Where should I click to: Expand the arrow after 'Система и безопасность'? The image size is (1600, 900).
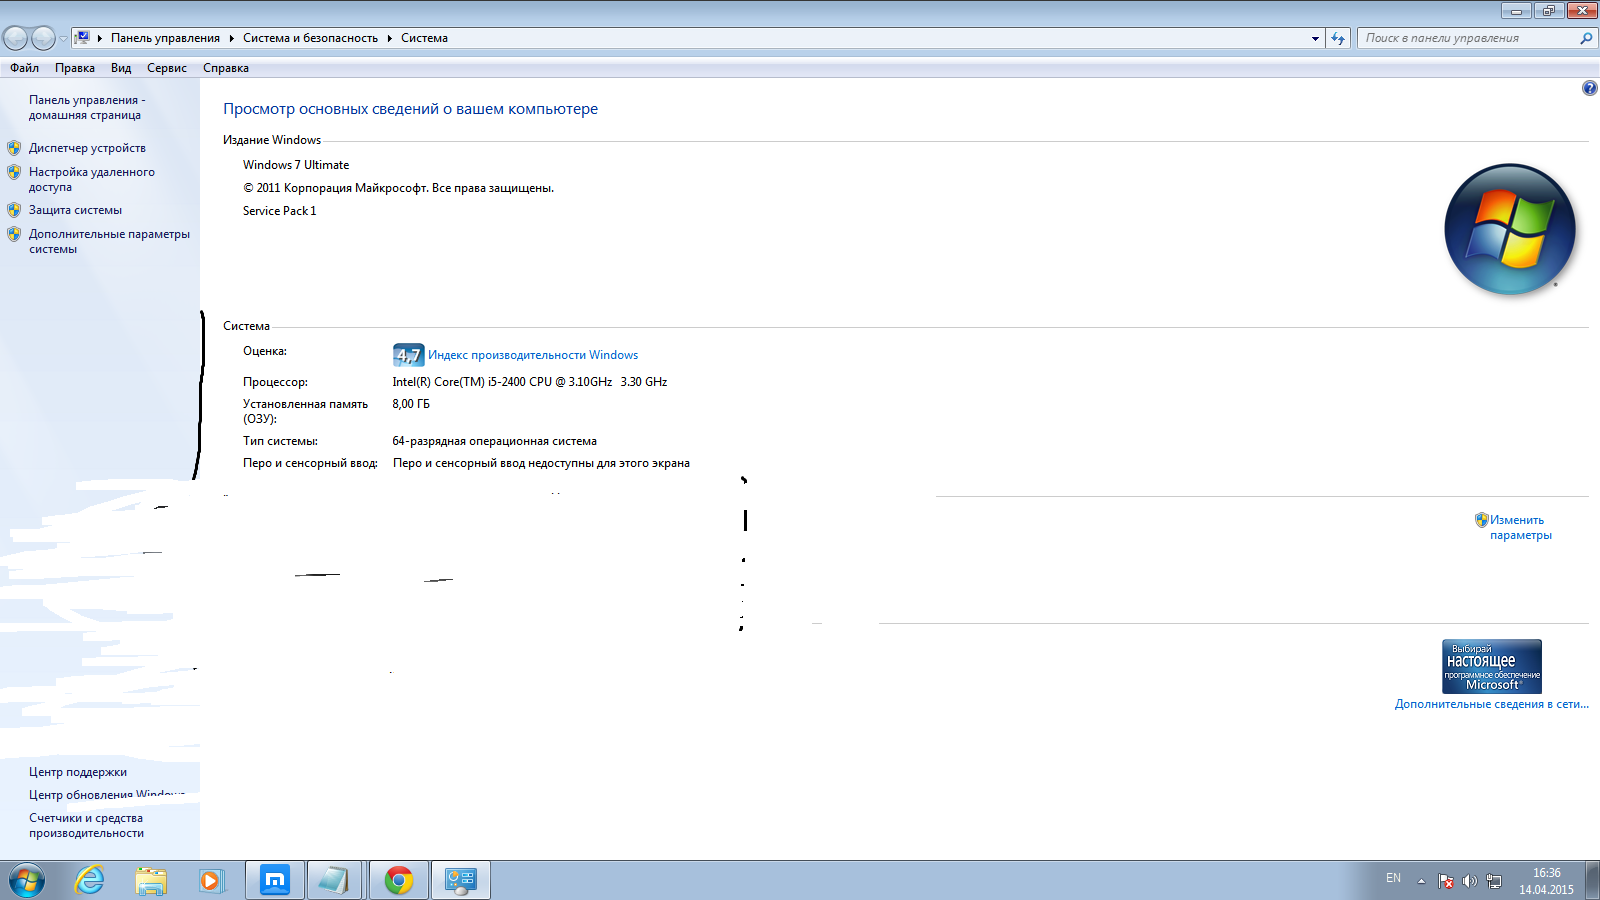(389, 38)
